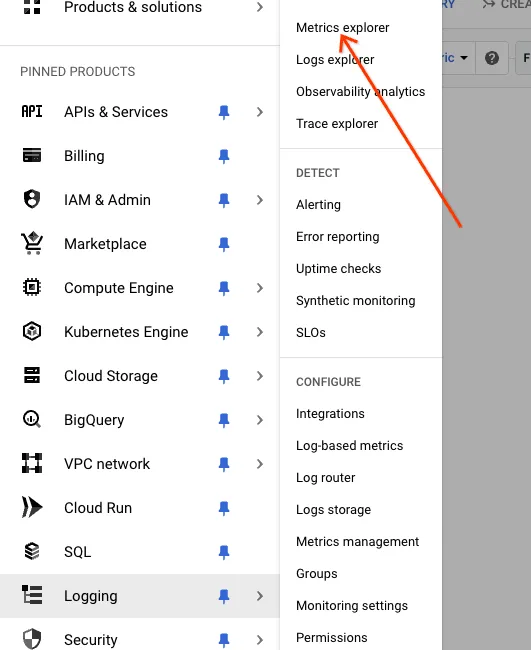Click the SQL stacked layers icon
The width and height of the screenshot is (531, 650).
[32, 551]
